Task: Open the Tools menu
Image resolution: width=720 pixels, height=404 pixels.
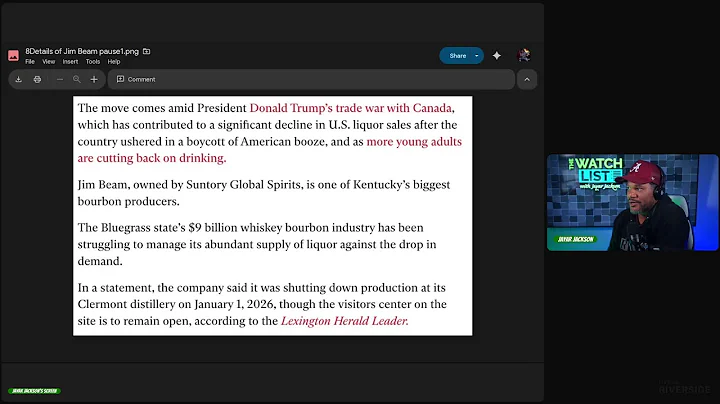Action: pyautogui.click(x=93, y=62)
